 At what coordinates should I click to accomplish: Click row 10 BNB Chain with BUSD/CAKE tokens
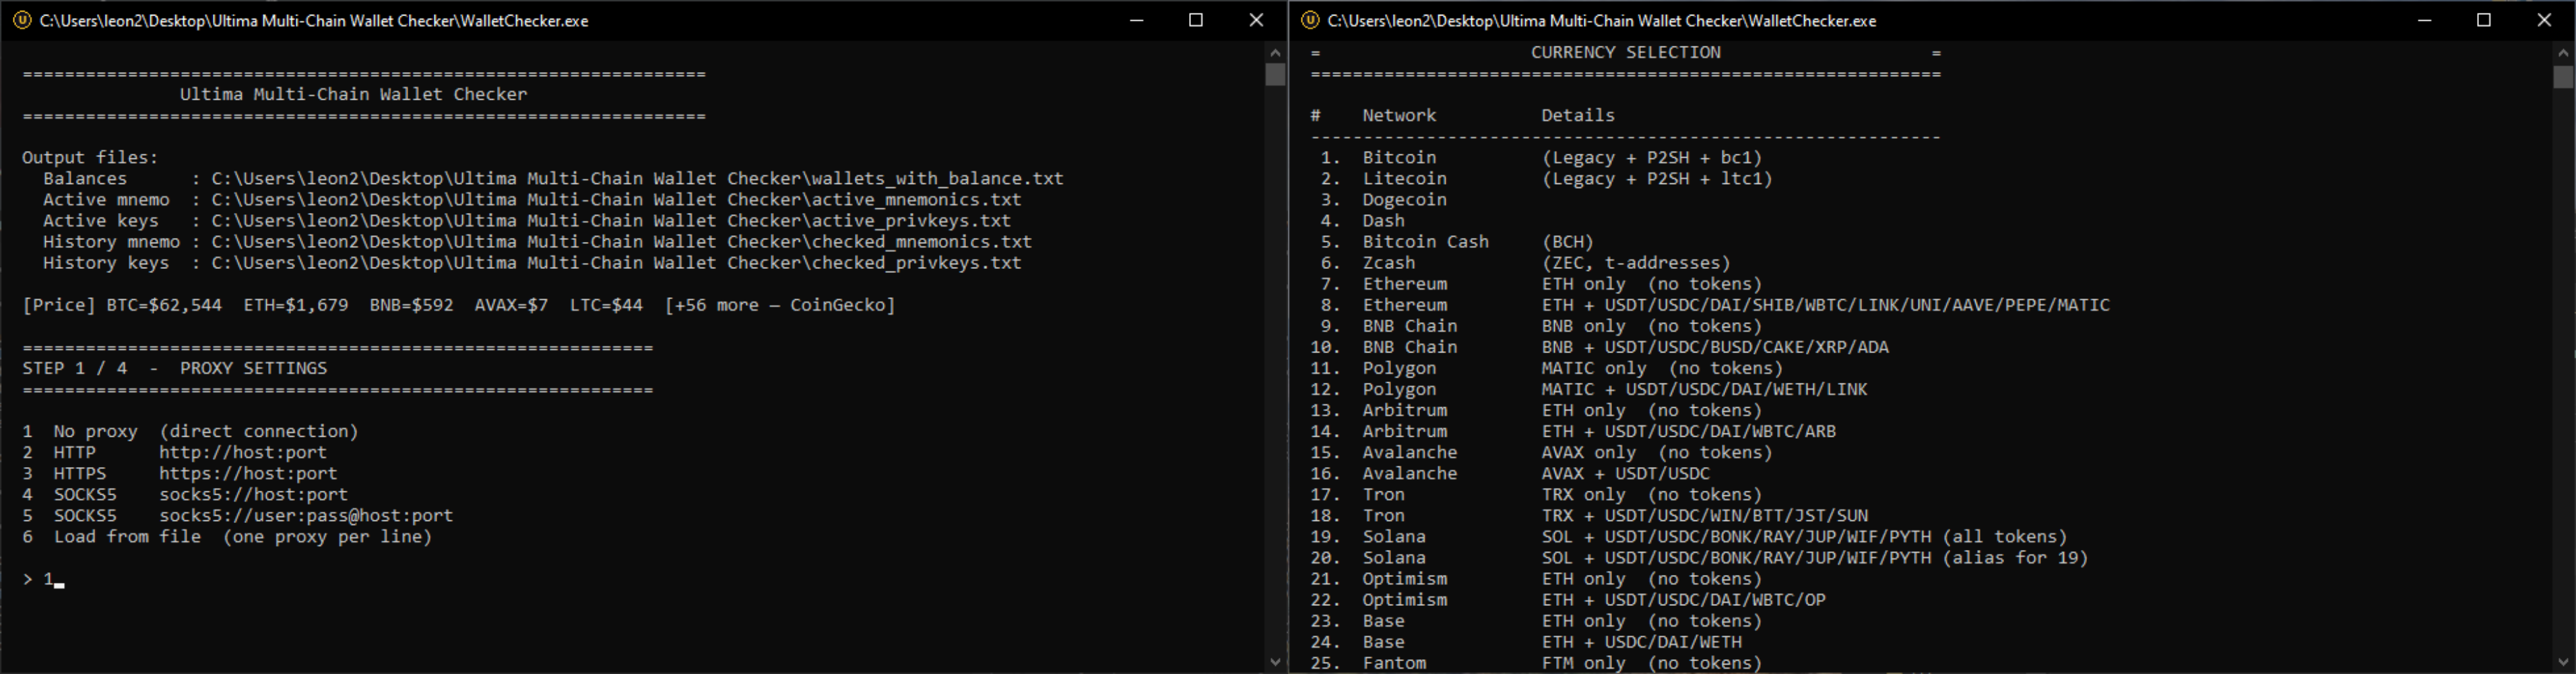pyautogui.click(x=1600, y=346)
